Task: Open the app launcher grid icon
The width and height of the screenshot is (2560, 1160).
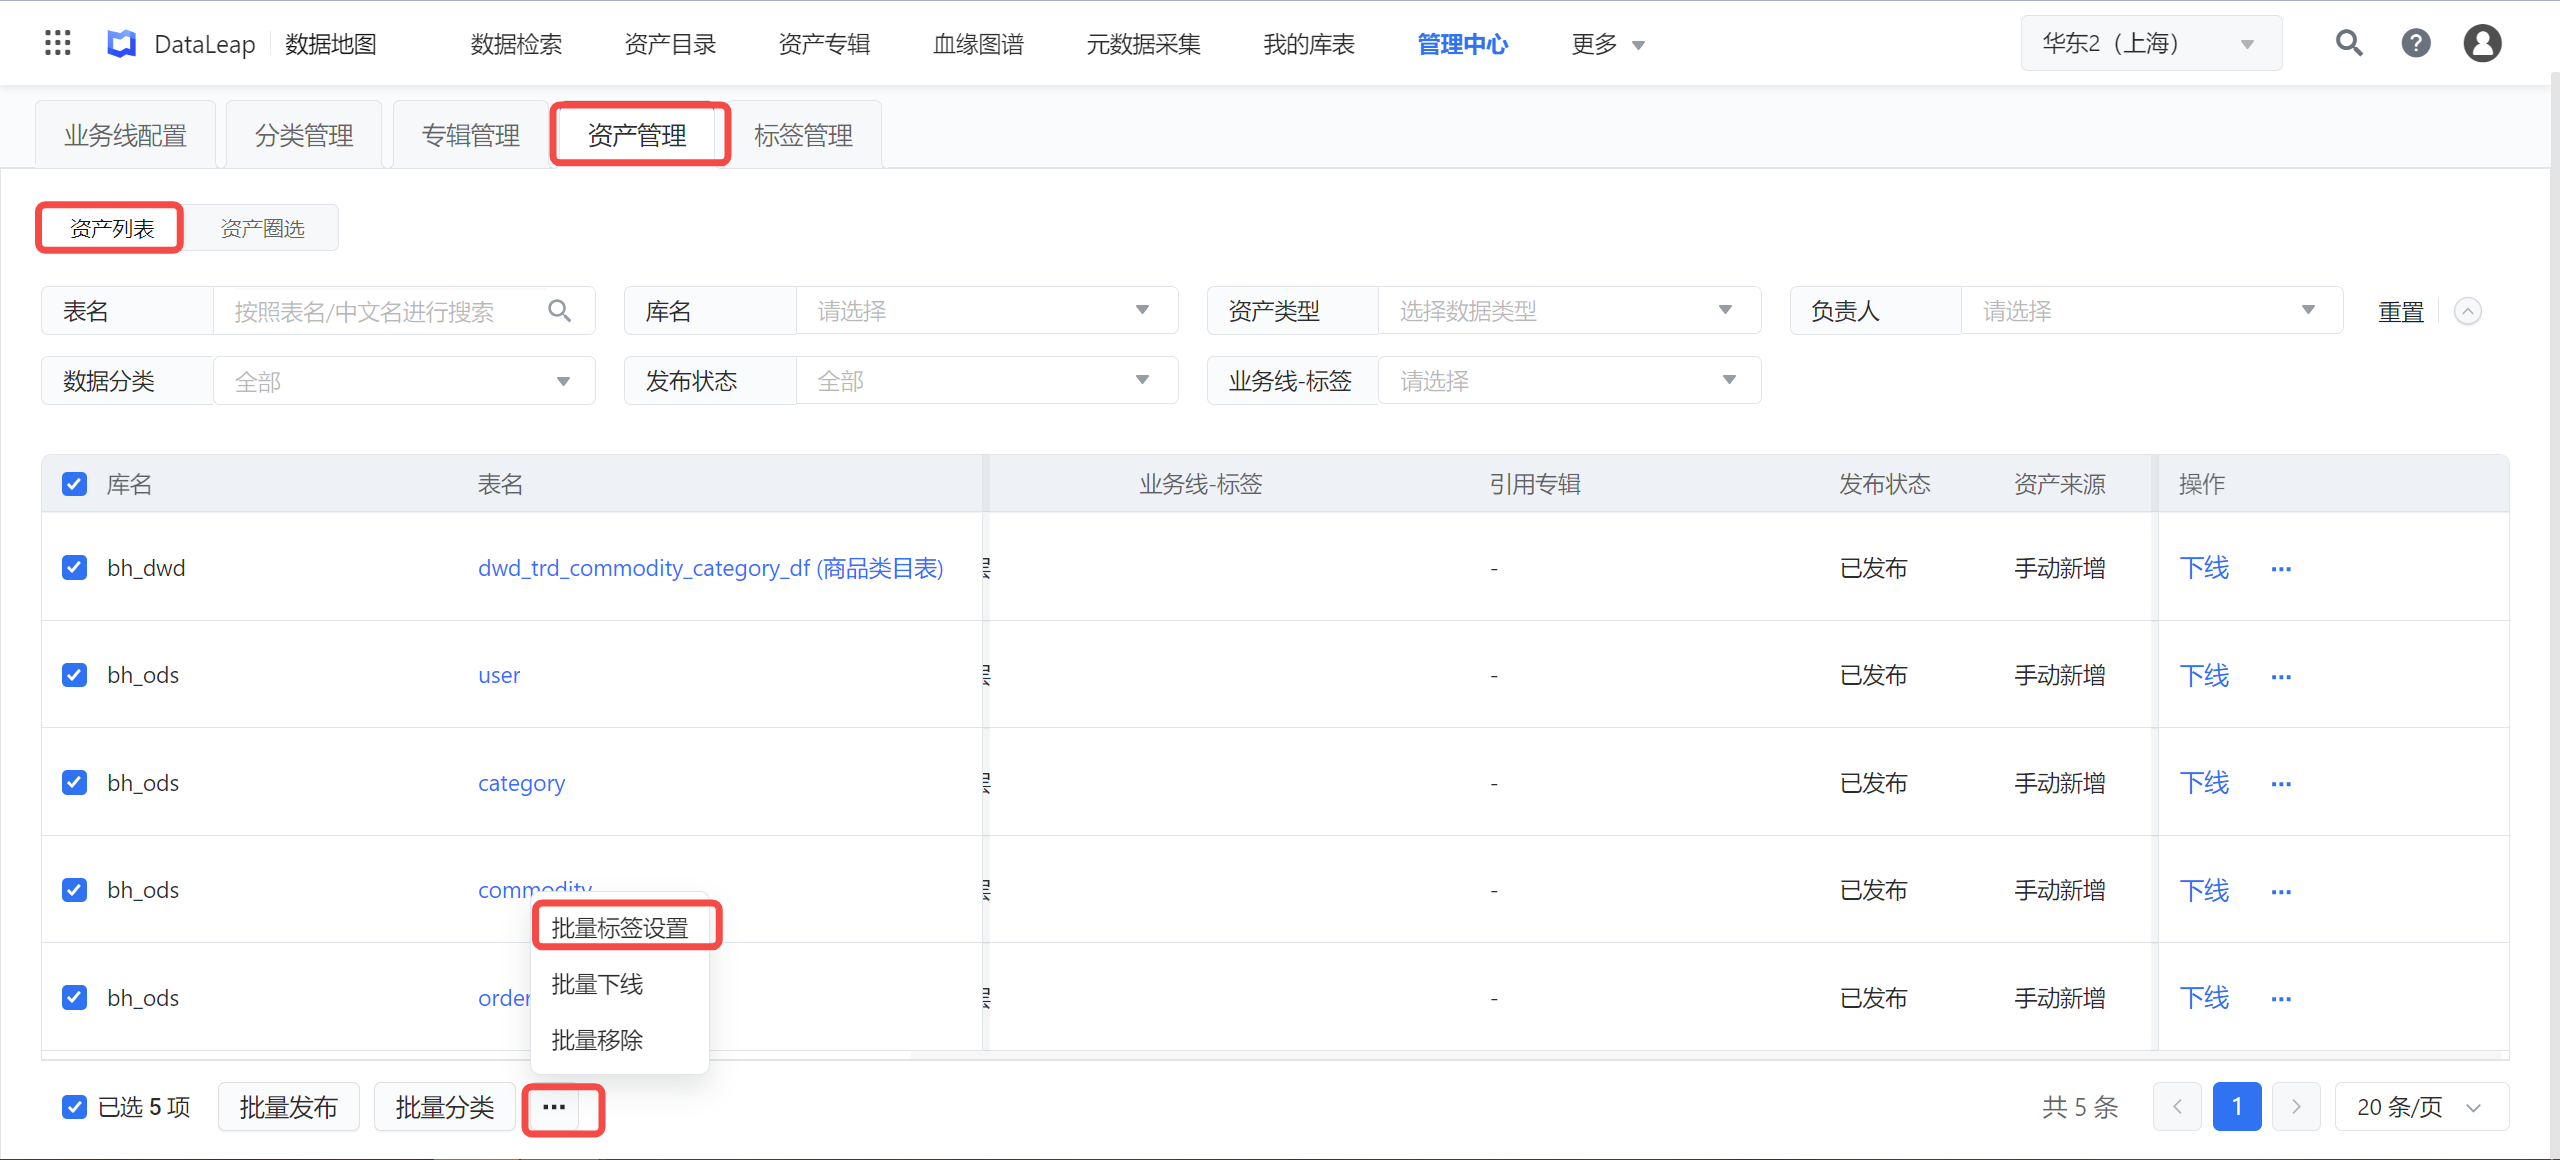Action: click(58, 43)
